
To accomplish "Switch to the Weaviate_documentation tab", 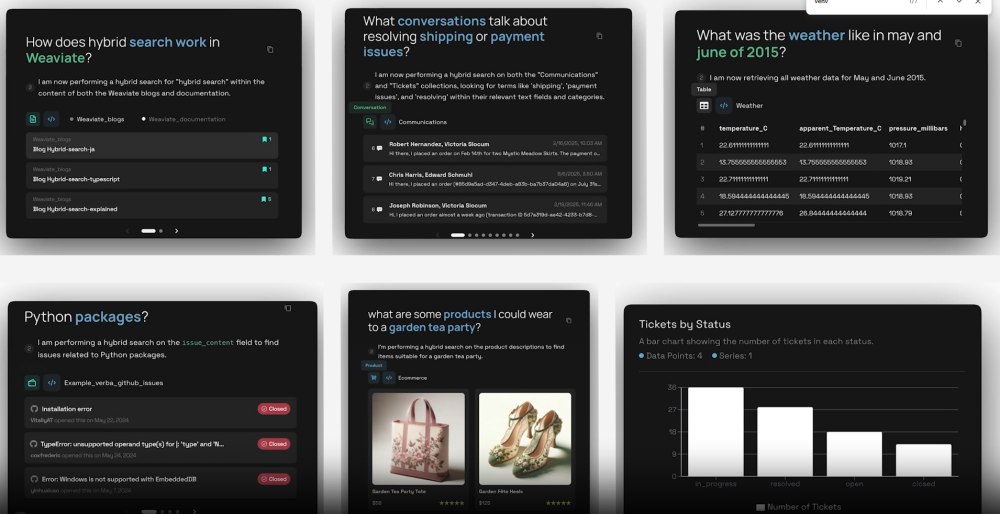I will pyautogui.click(x=184, y=119).
